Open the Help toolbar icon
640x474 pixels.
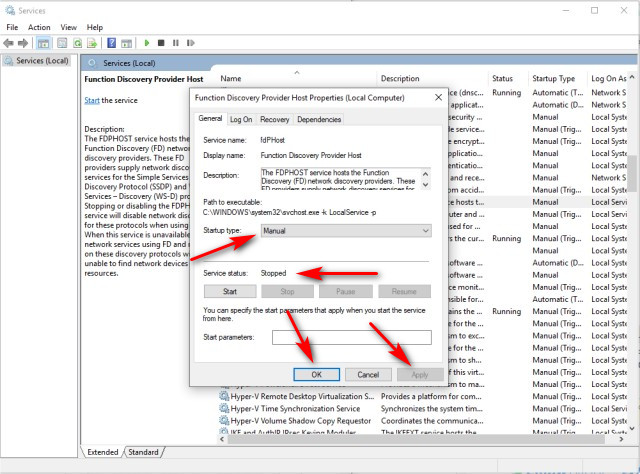click(111, 43)
